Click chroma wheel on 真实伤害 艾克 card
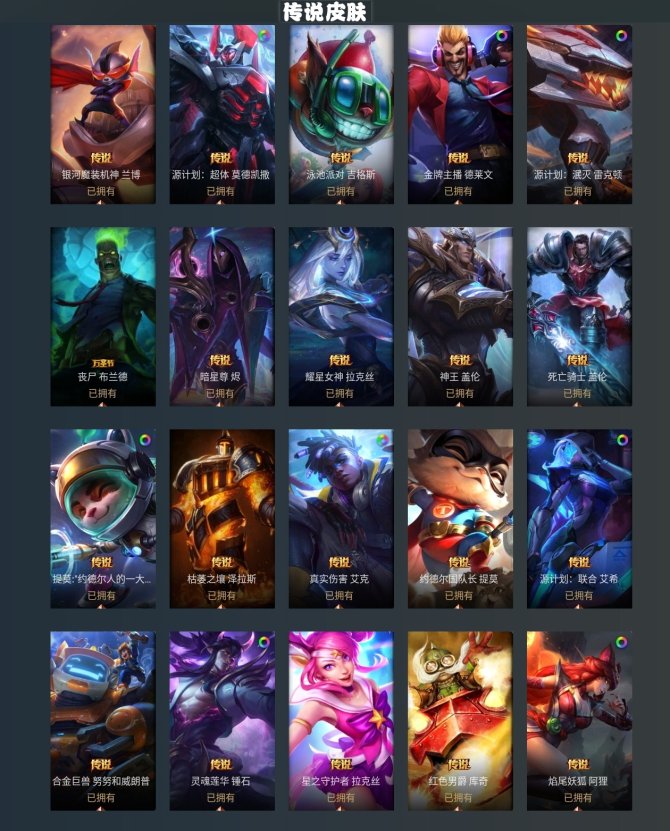The height and width of the screenshot is (831, 670). coord(382,440)
